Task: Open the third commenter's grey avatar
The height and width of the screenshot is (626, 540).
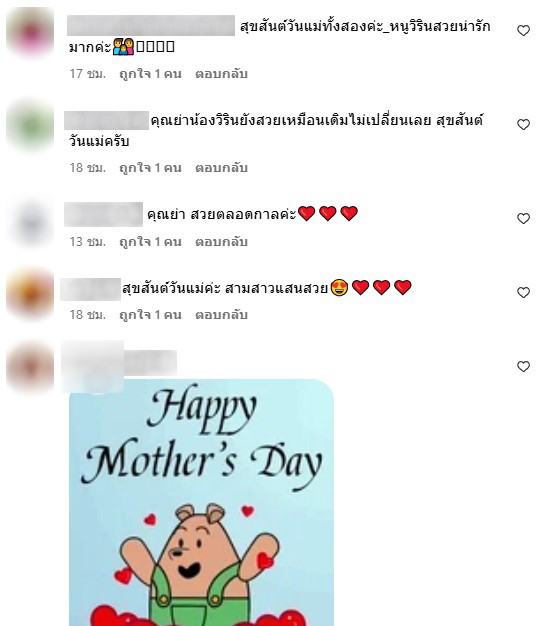Action: 30,222
